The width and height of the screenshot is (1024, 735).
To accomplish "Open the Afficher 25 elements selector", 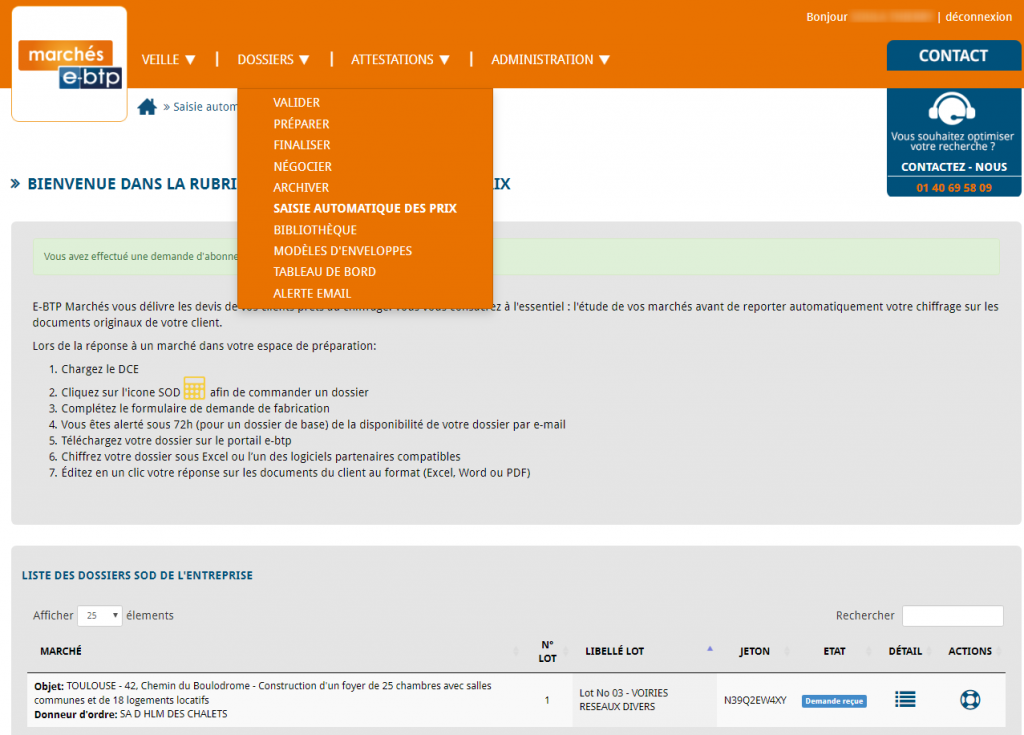I will 100,615.
